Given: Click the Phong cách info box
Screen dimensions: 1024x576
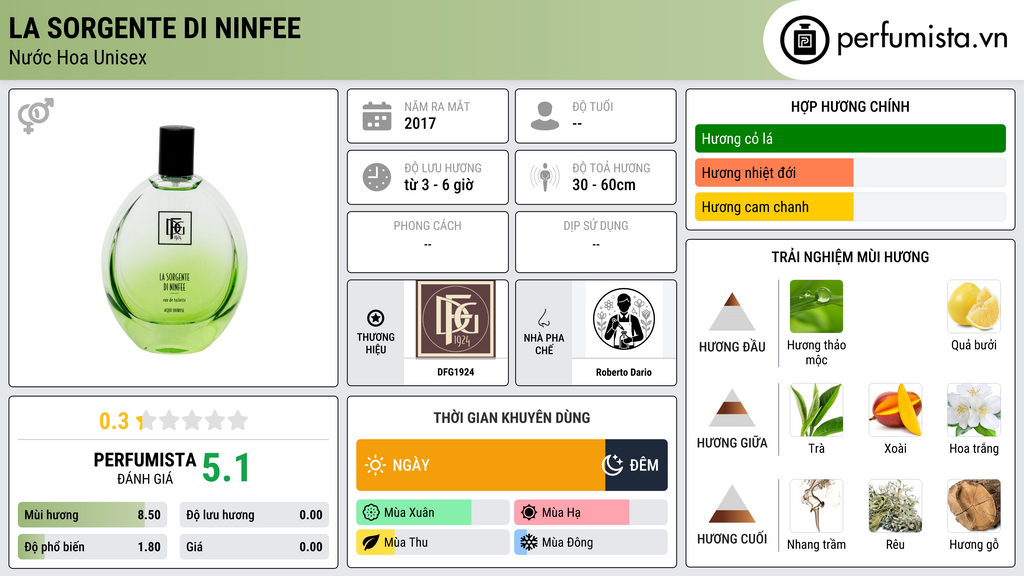Looking at the screenshot, I should tap(428, 242).
